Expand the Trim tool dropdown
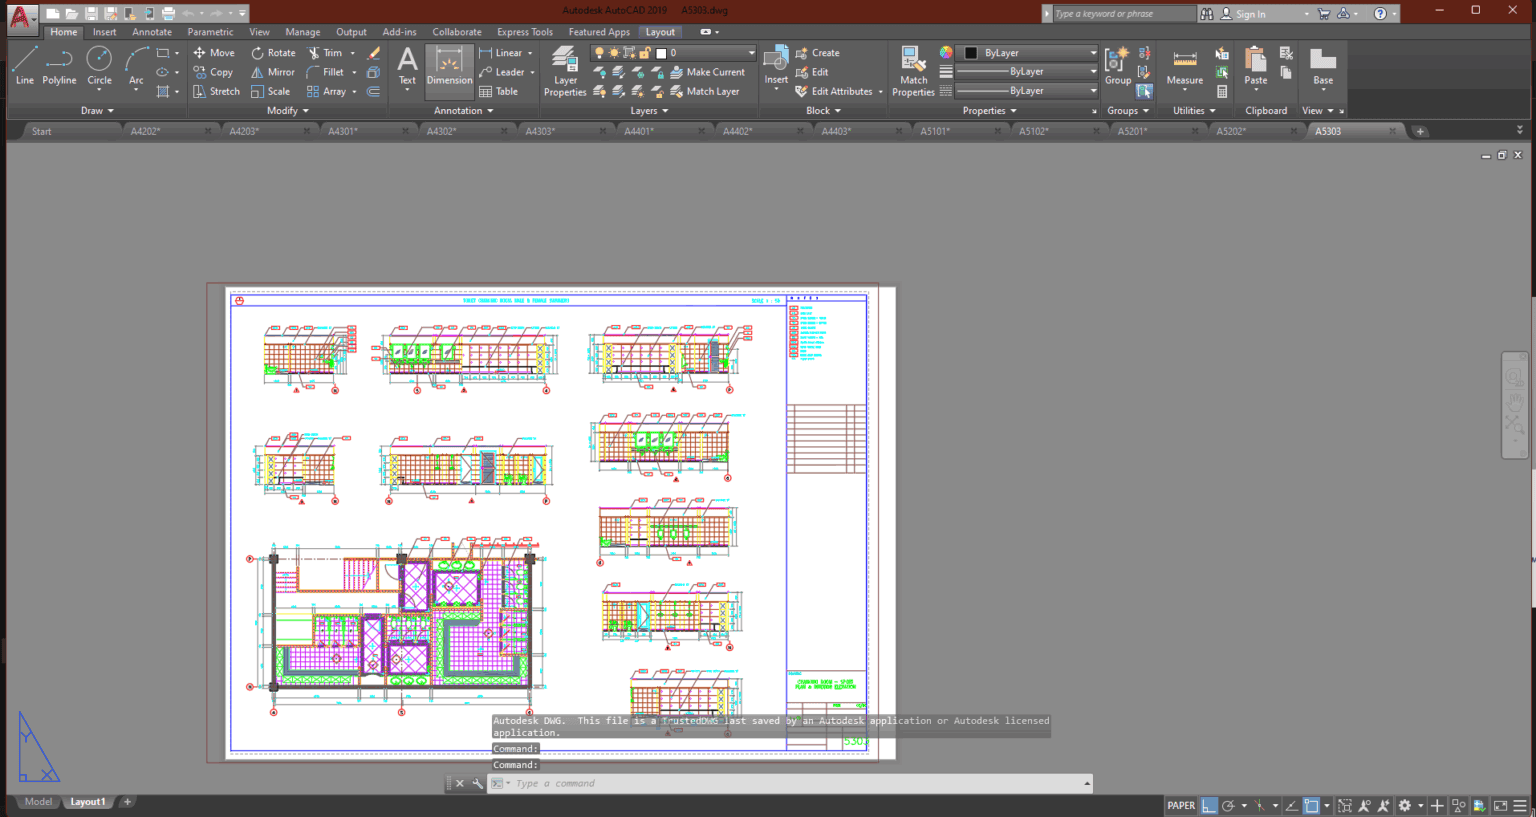This screenshot has height=817, width=1536. [352, 52]
